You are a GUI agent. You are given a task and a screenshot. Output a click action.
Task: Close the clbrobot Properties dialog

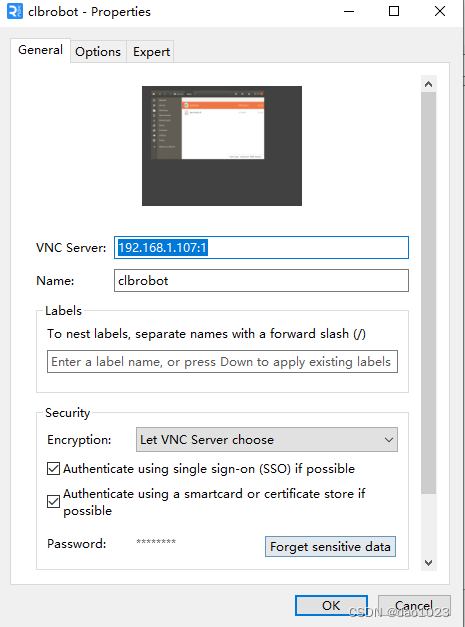click(x=440, y=11)
